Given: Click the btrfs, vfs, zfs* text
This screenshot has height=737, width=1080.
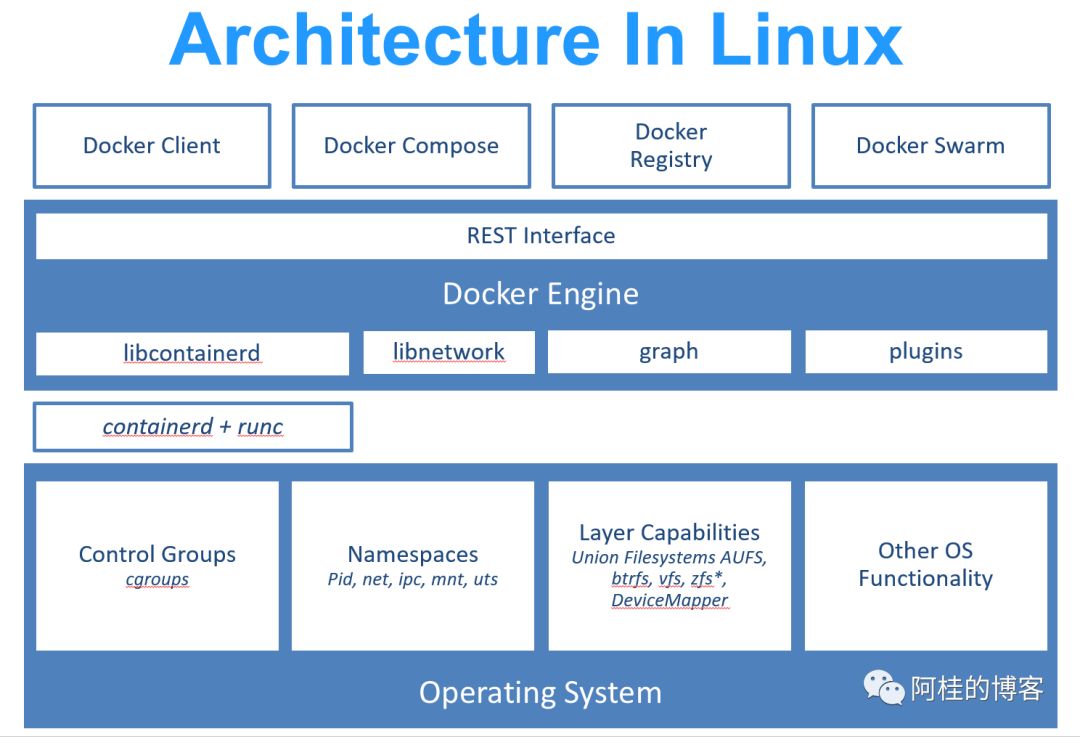Looking at the screenshot, I should (669, 579).
